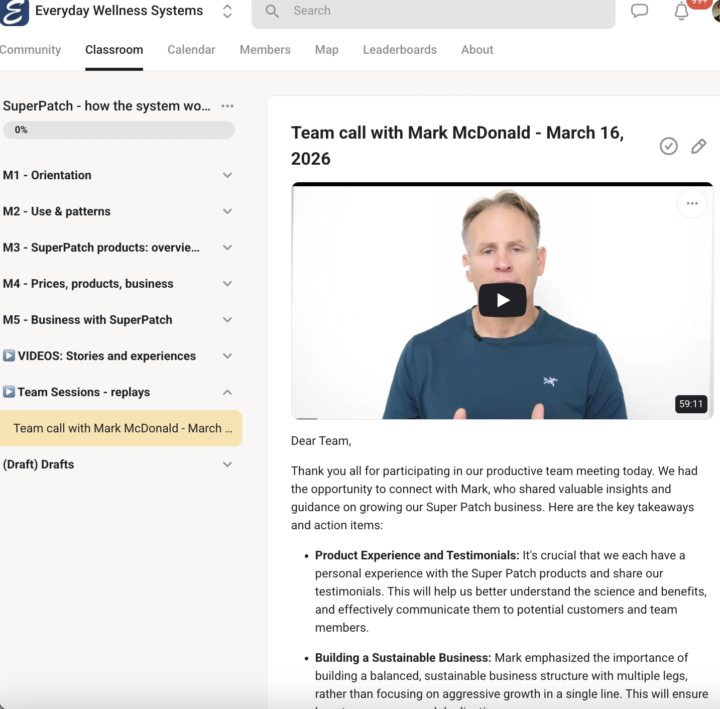Open the Map tab
Image resolution: width=720 pixels, height=709 pixels.
tap(326, 50)
